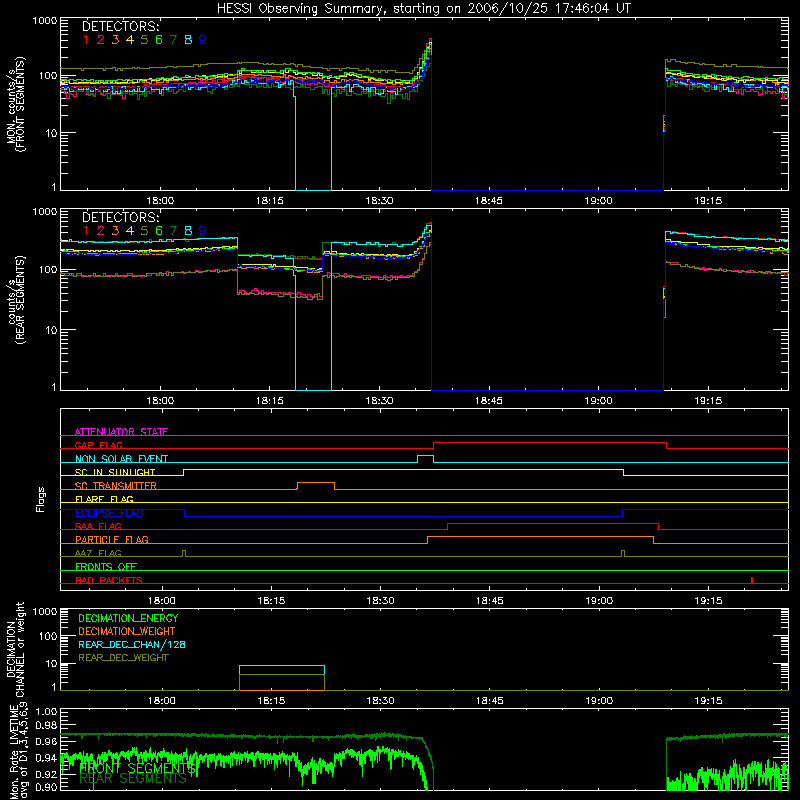The image size is (800, 800).
Task: Select yellow detector 4 in rear segments legend
Action: [x=130, y=231]
